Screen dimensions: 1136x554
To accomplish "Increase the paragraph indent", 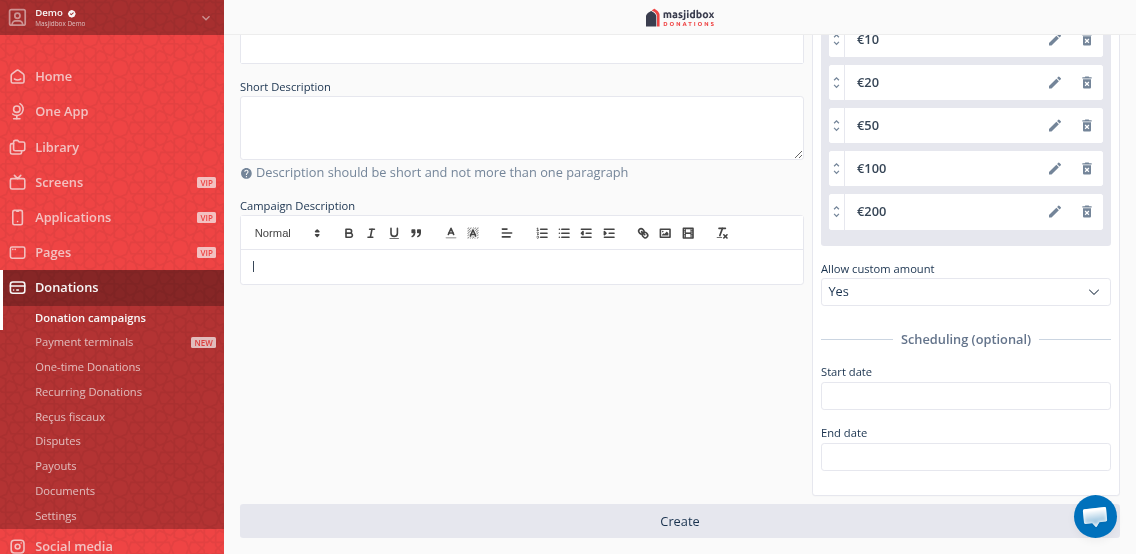I will pos(609,233).
